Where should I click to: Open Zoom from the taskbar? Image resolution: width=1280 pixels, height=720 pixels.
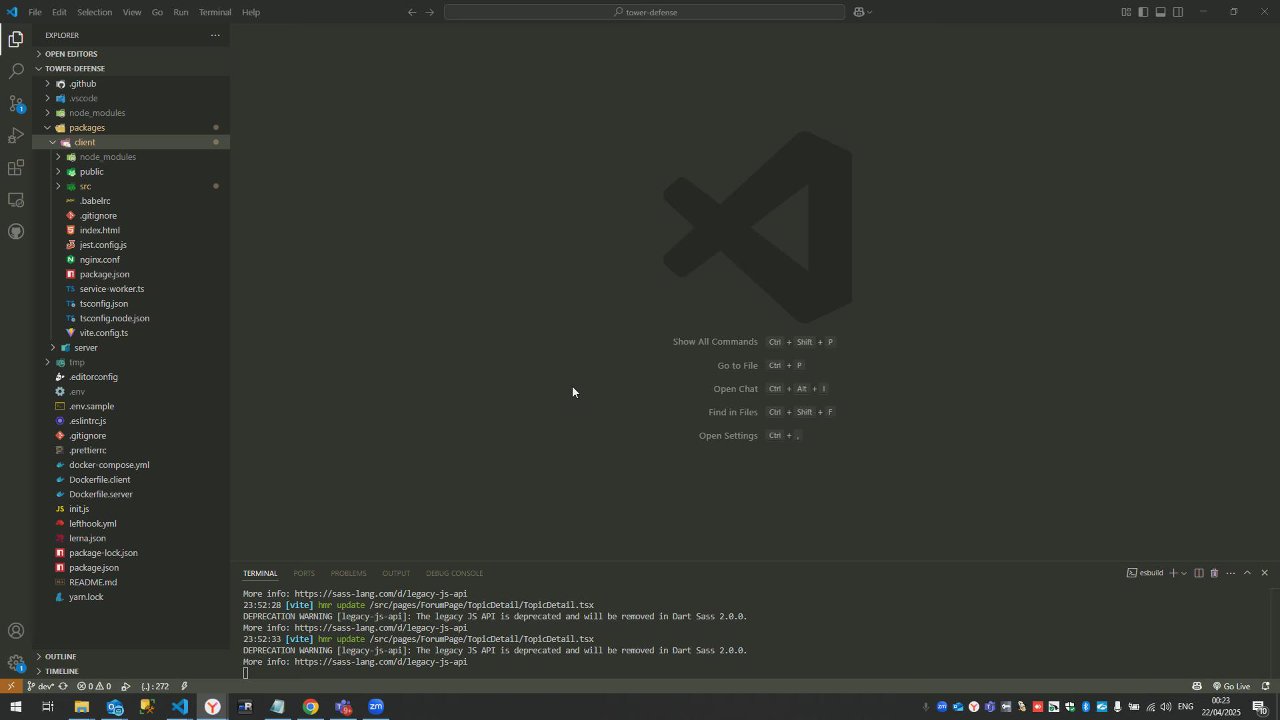click(376, 707)
